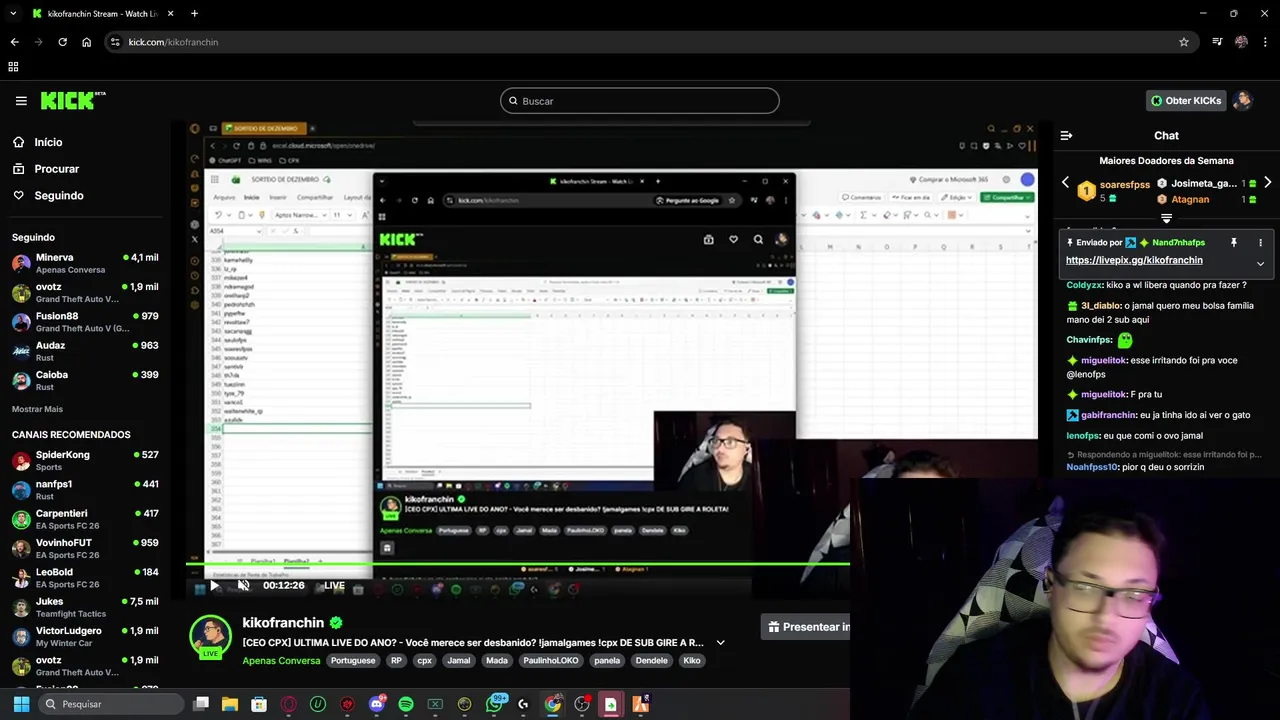The height and width of the screenshot is (720, 1280).
Task: Open Chrome three-dot menu
Action: pos(1266,42)
